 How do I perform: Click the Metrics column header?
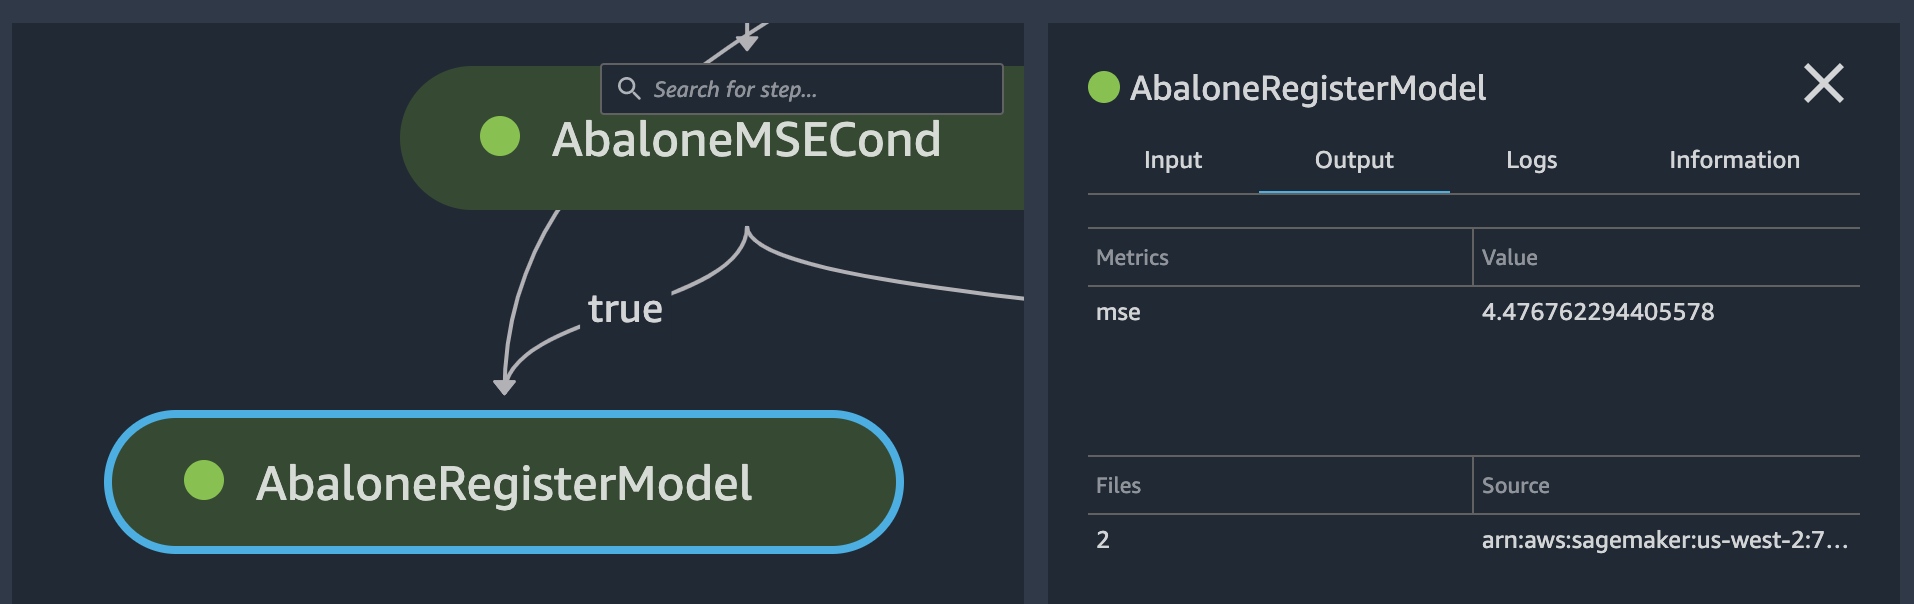click(x=1132, y=258)
